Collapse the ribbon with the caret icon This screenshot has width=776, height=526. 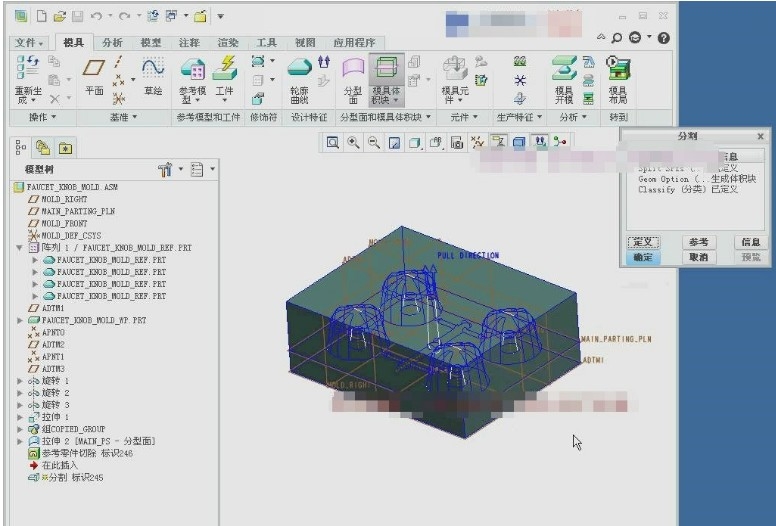(x=601, y=37)
